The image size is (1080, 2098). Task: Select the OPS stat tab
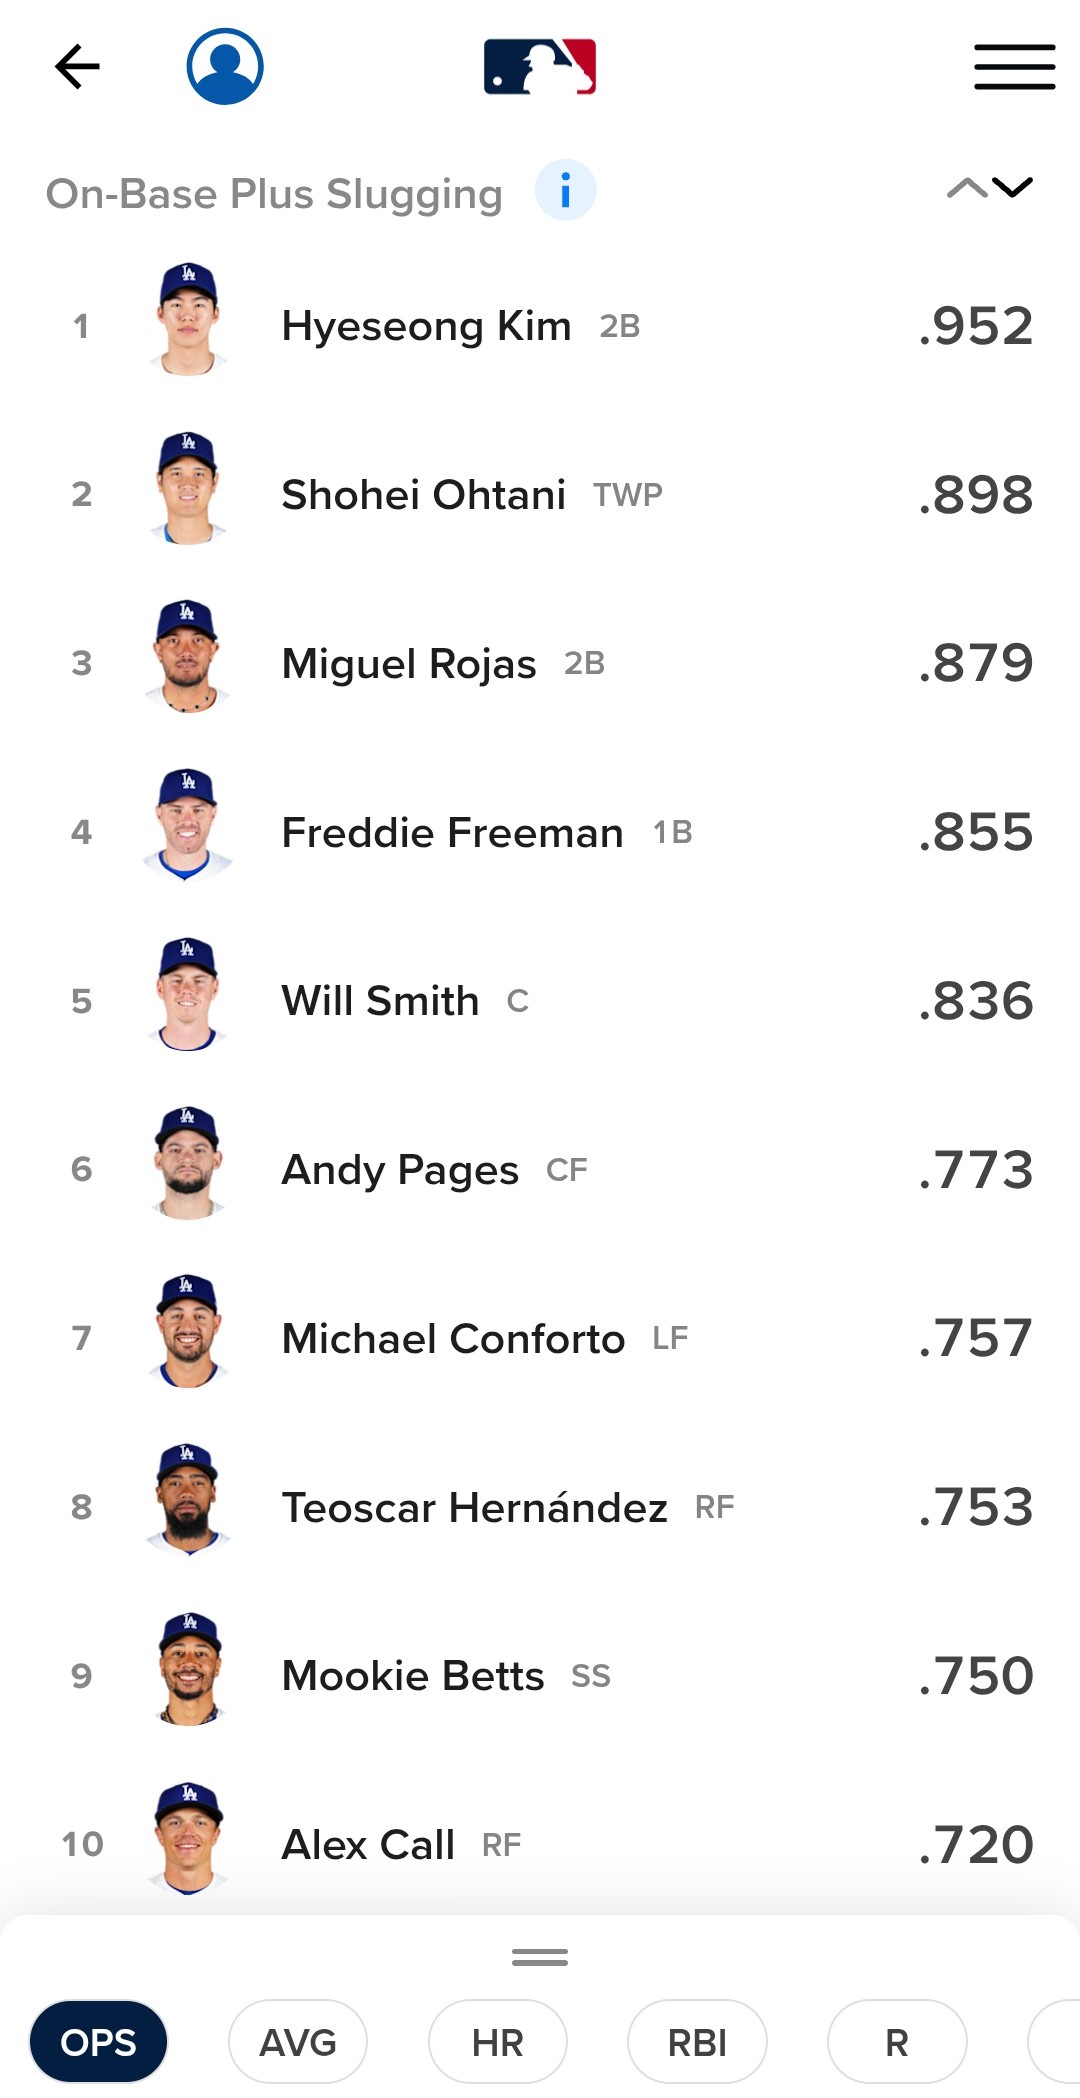98,2042
